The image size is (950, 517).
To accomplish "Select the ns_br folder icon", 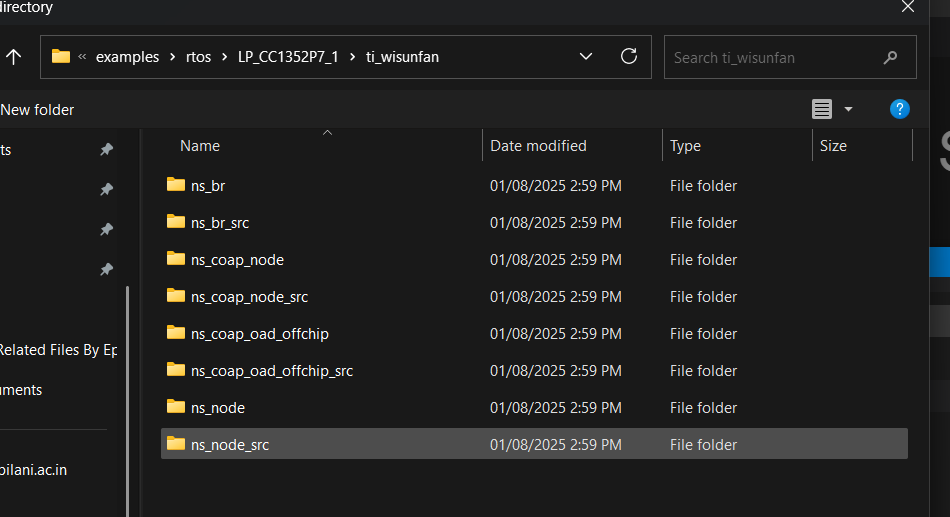I will (x=176, y=184).
